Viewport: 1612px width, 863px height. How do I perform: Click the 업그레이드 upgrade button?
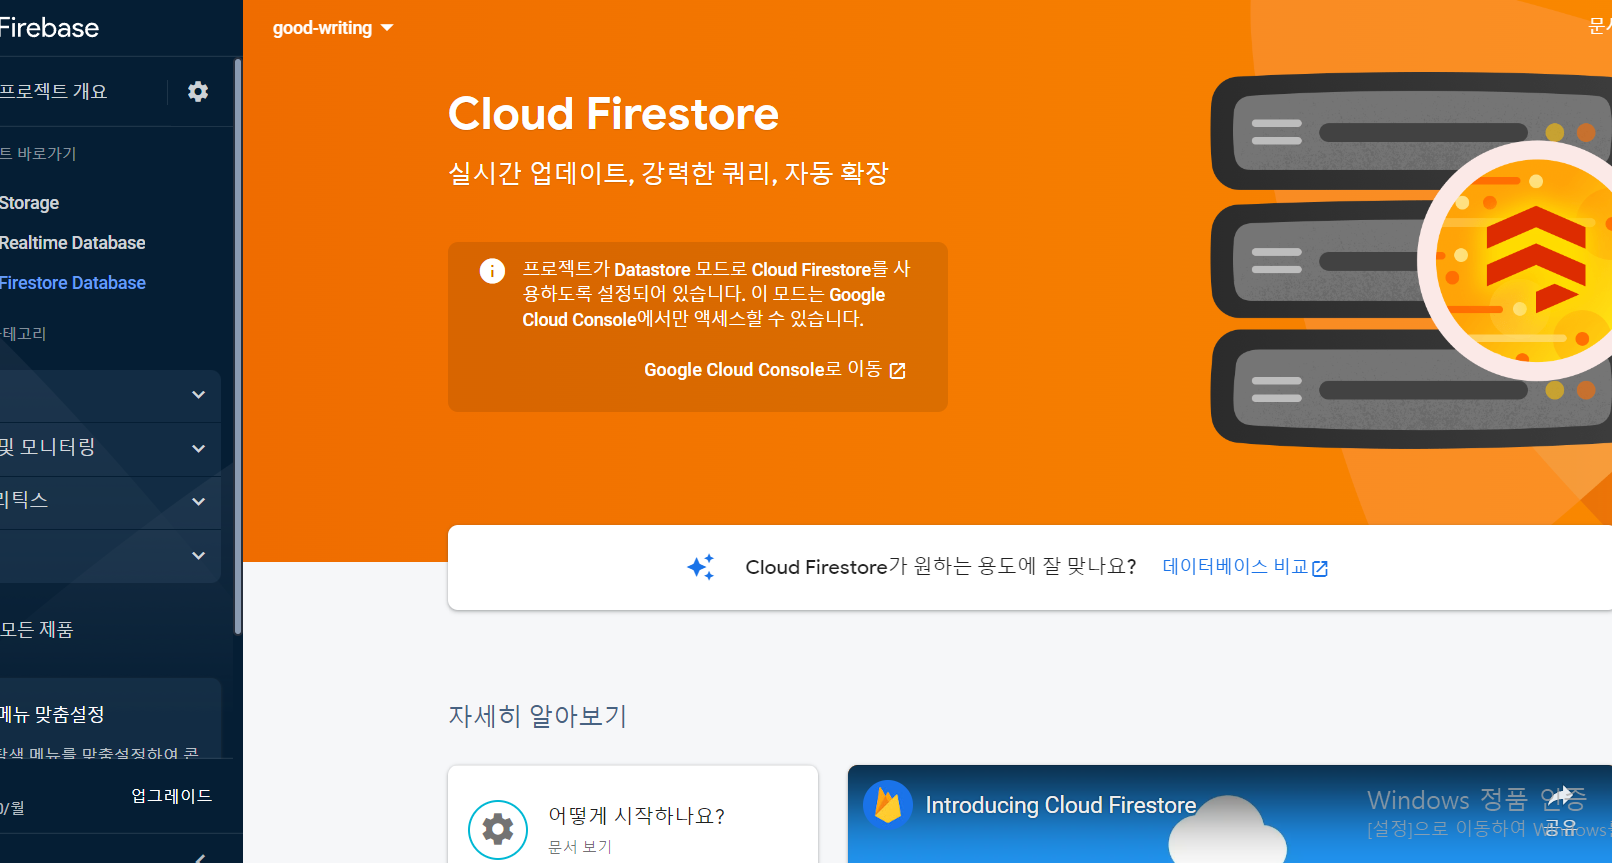pos(172,796)
